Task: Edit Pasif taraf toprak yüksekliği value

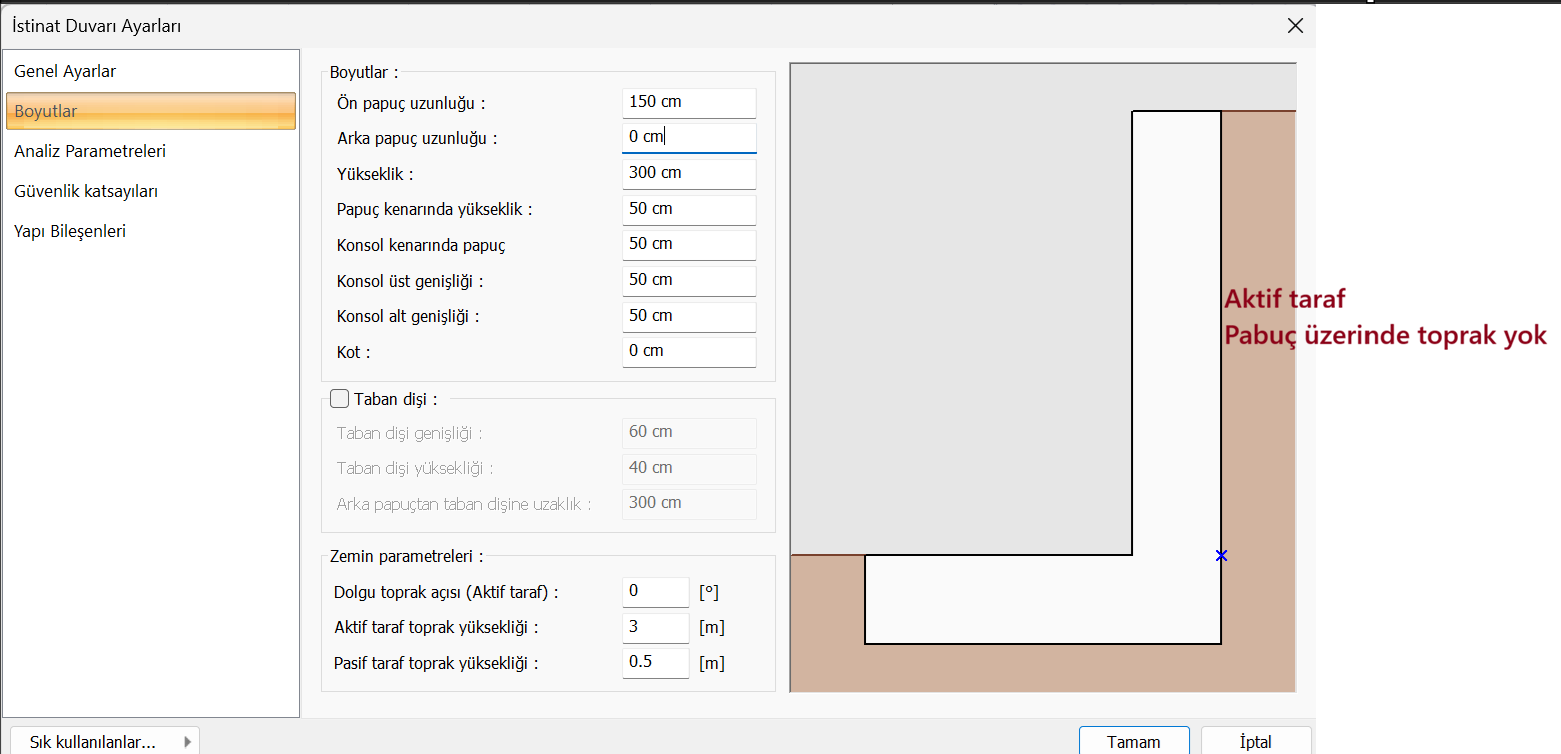Action: (656, 663)
